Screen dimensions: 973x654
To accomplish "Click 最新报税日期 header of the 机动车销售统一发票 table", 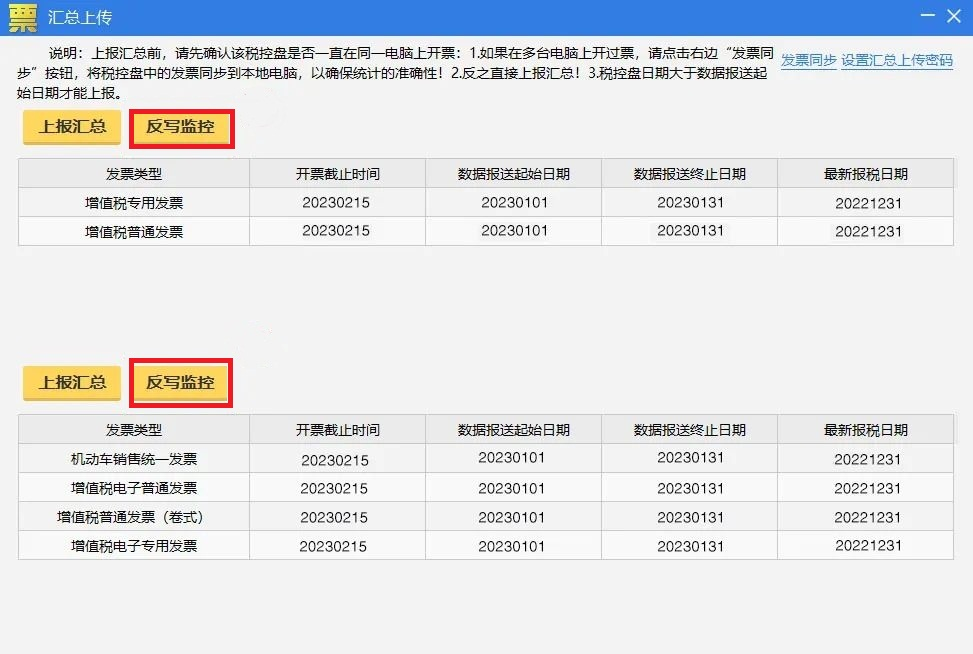I will pyautogui.click(x=866, y=430).
